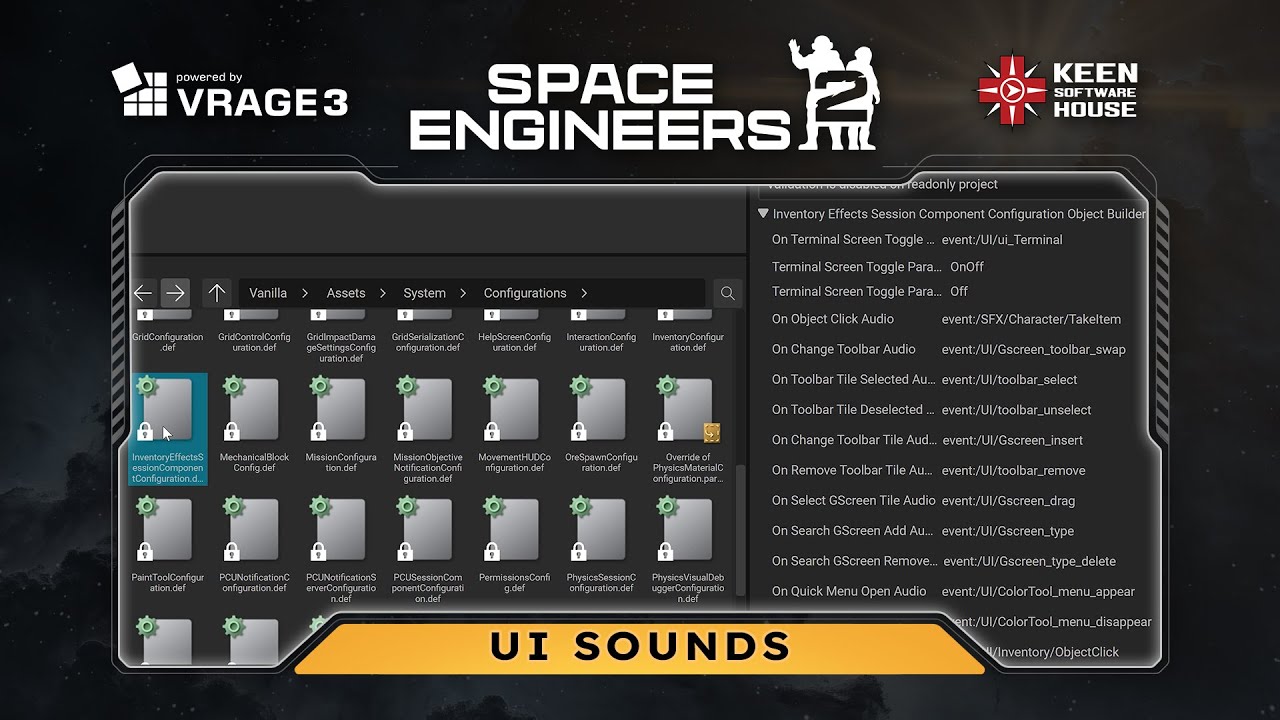Select InventoryEffectsSessionComponentConfiguration file icon
This screenshot has height=720, width=1280.
165,410
